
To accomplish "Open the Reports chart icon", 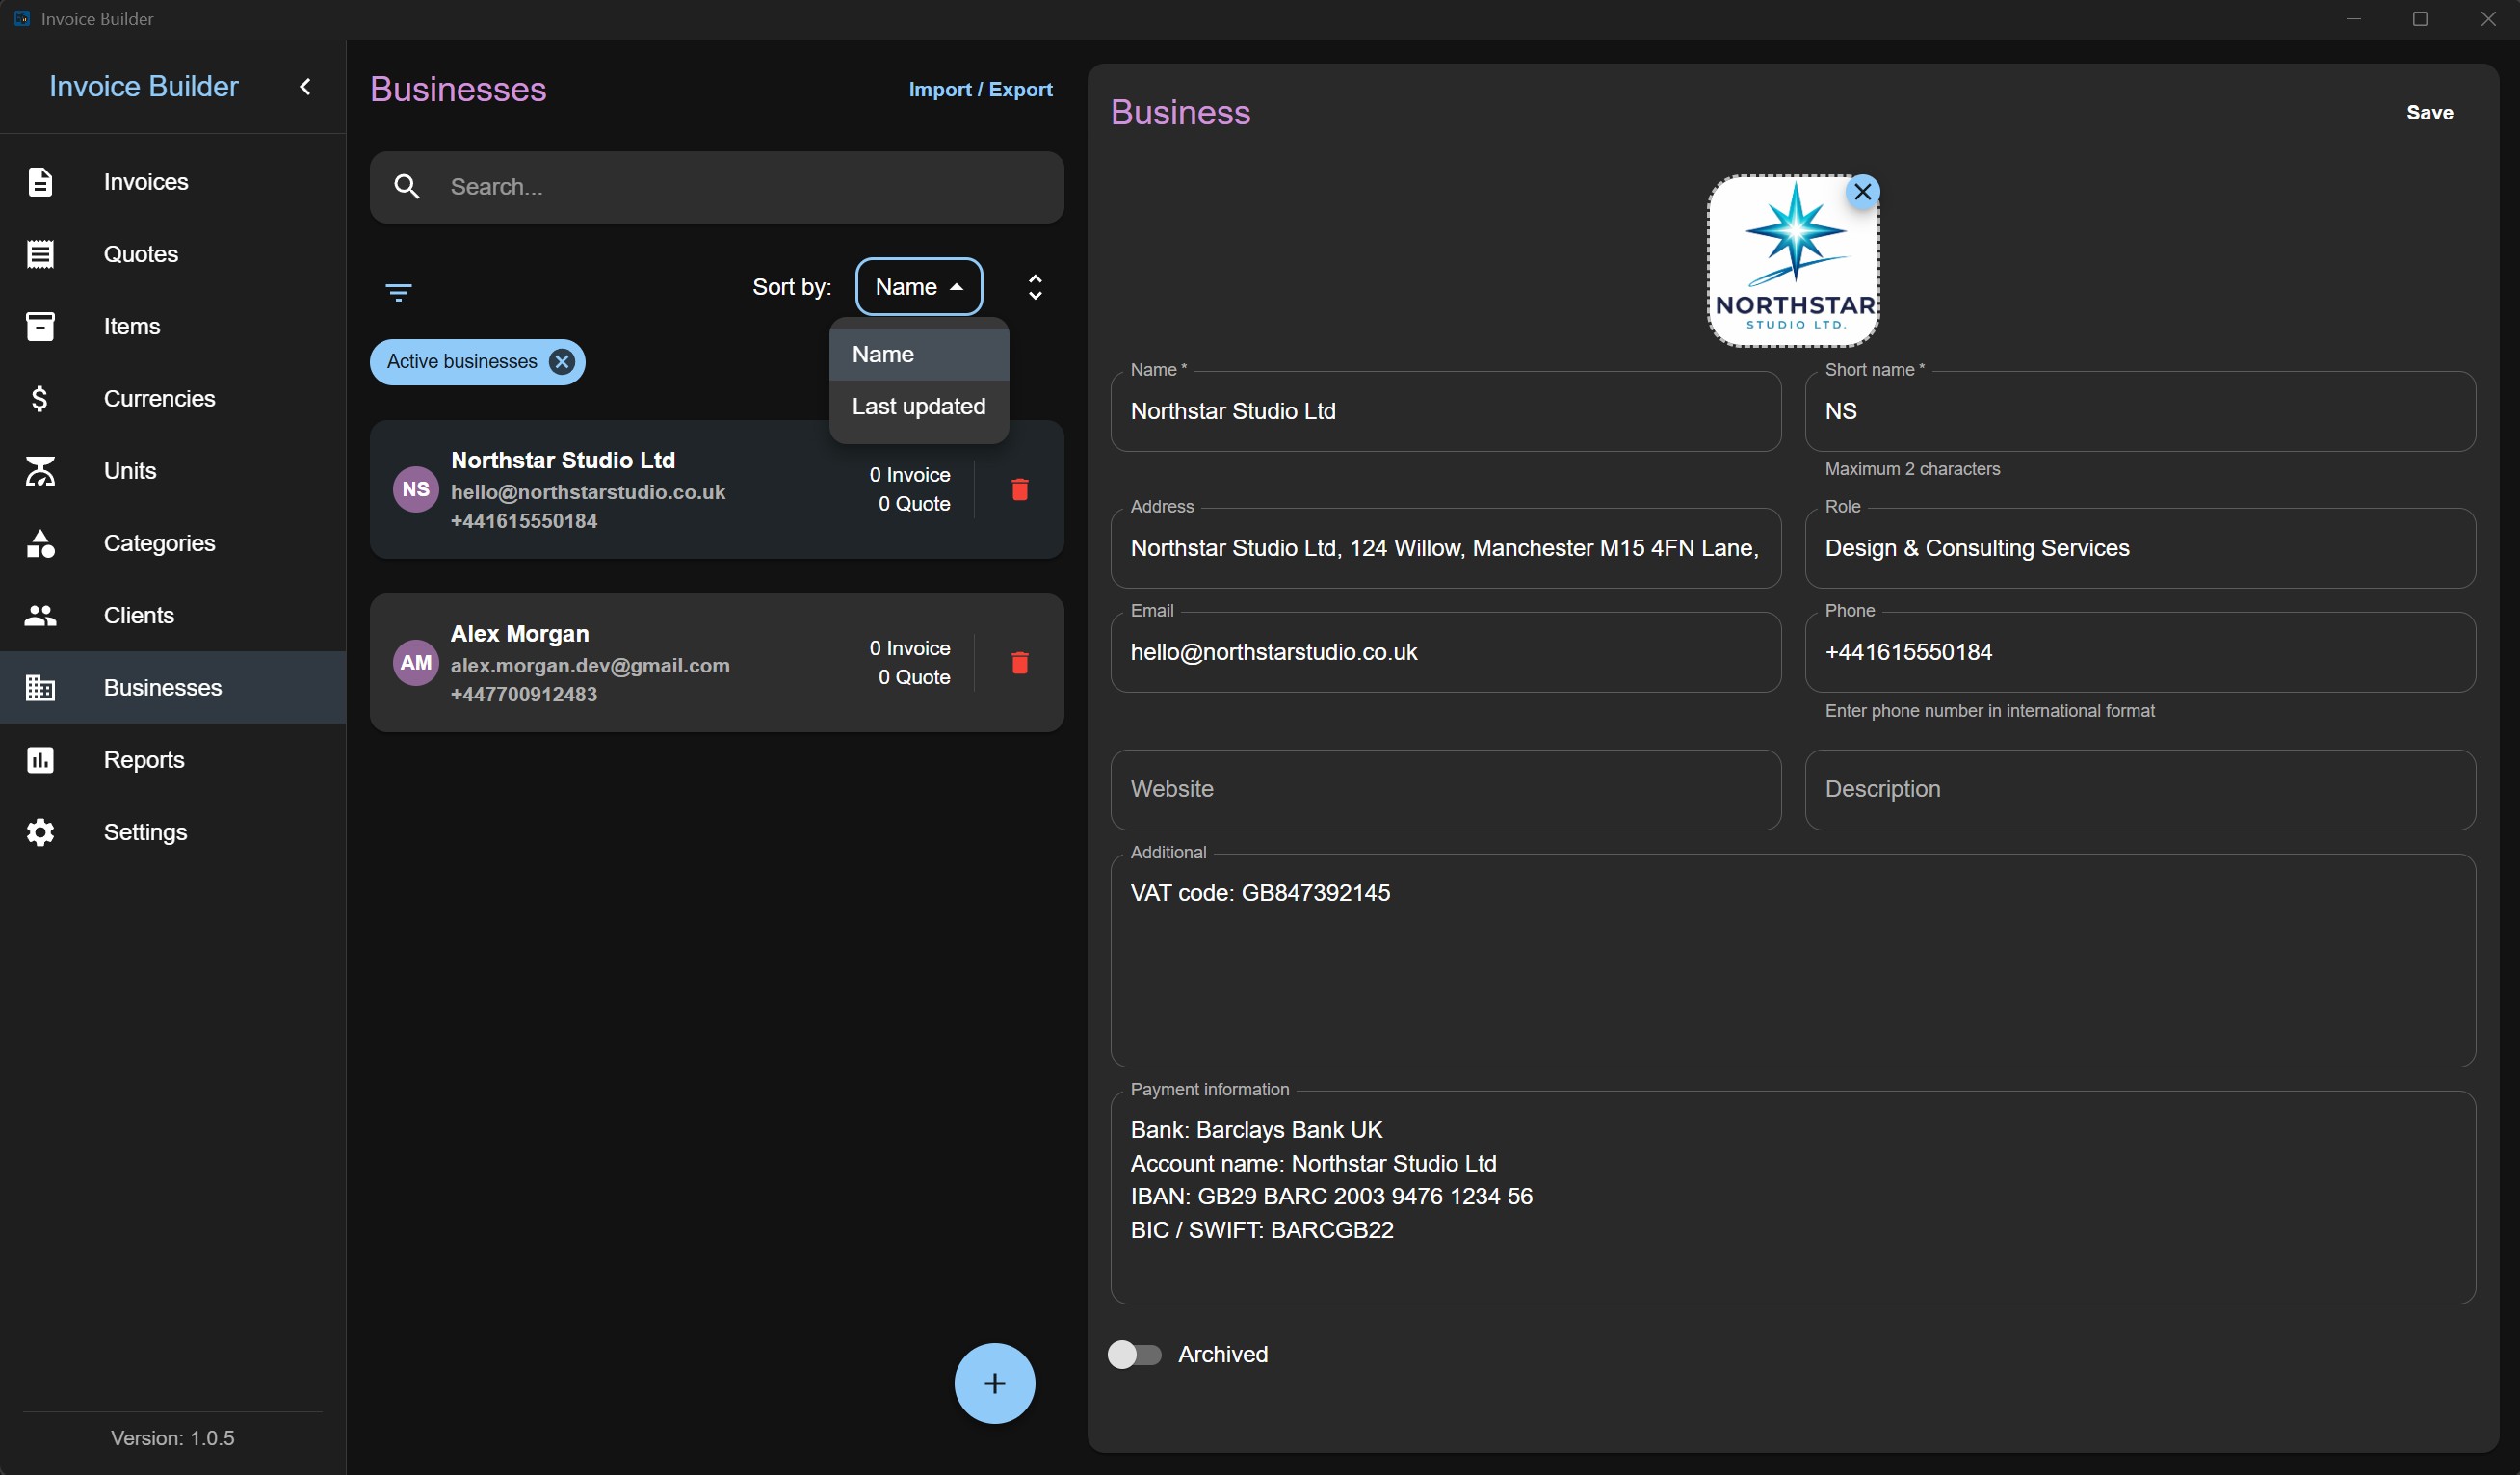I will 40,760.
